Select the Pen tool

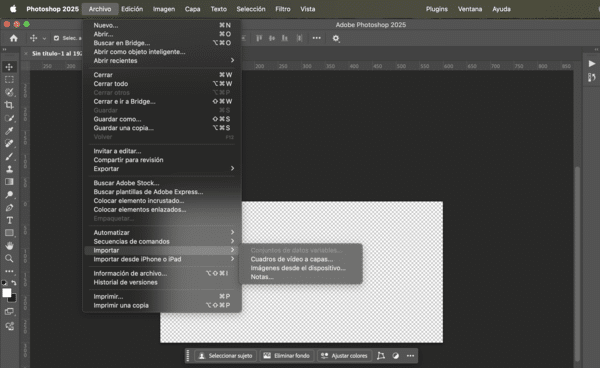click(9, 208)
